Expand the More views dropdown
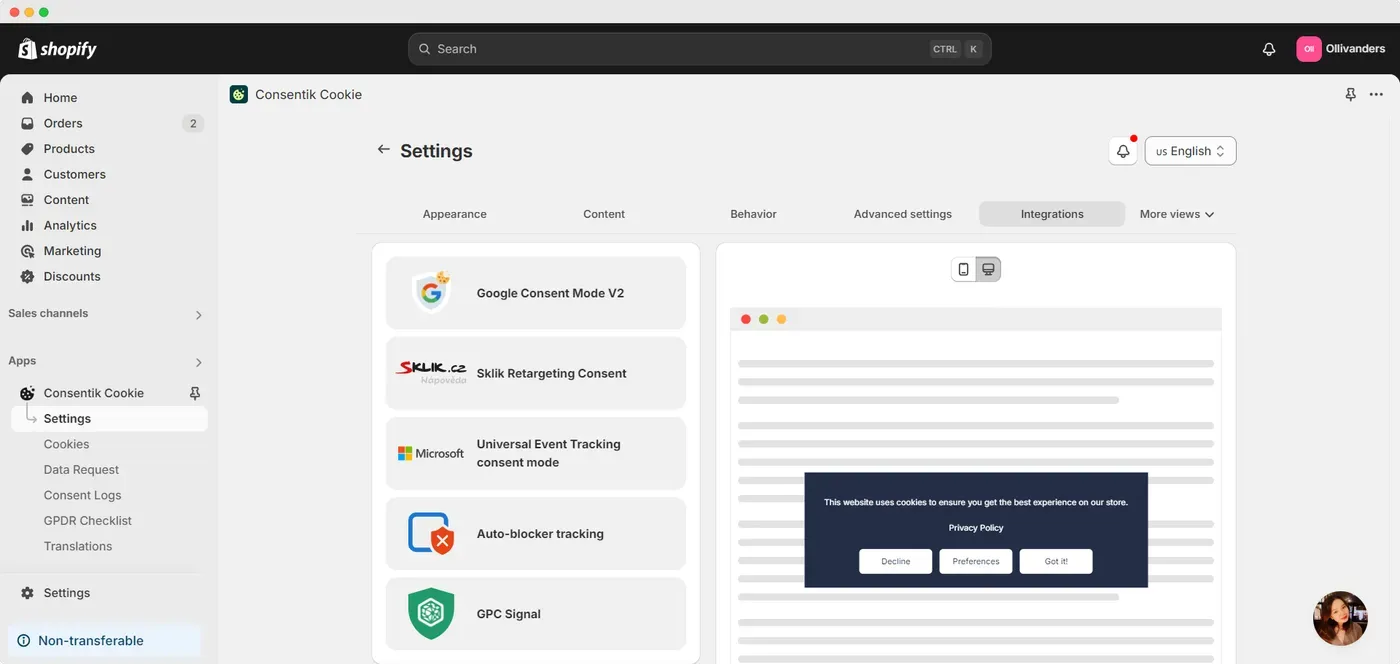 pos(1177,214)
